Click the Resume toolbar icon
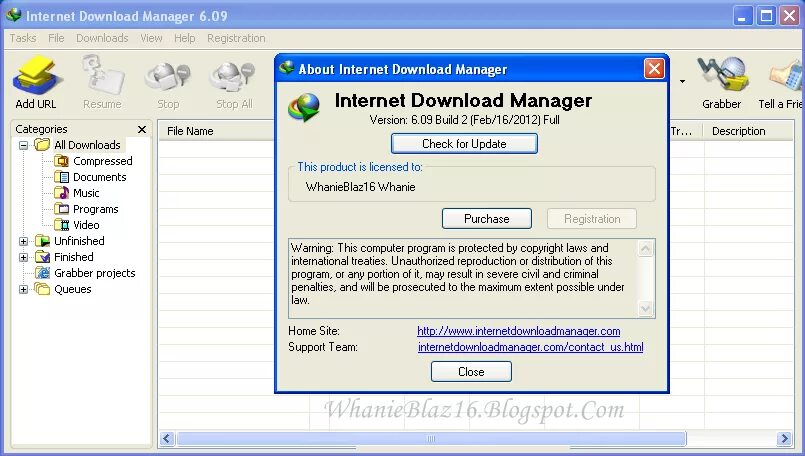 [x=103, y=76]
